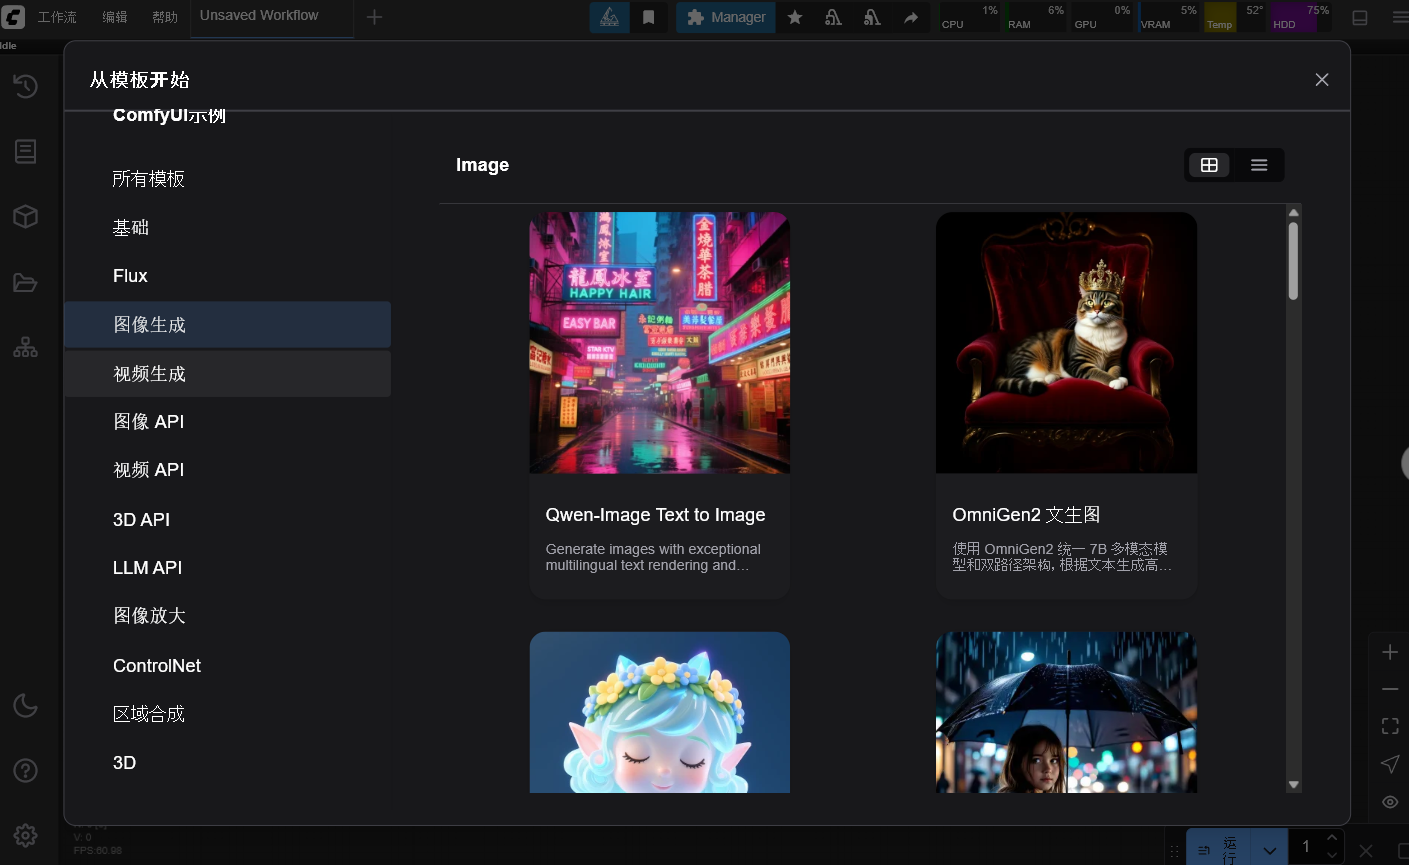Open Qwen-Image neon street thumbnail
The image size is (1409, 865).
[659, 342]
